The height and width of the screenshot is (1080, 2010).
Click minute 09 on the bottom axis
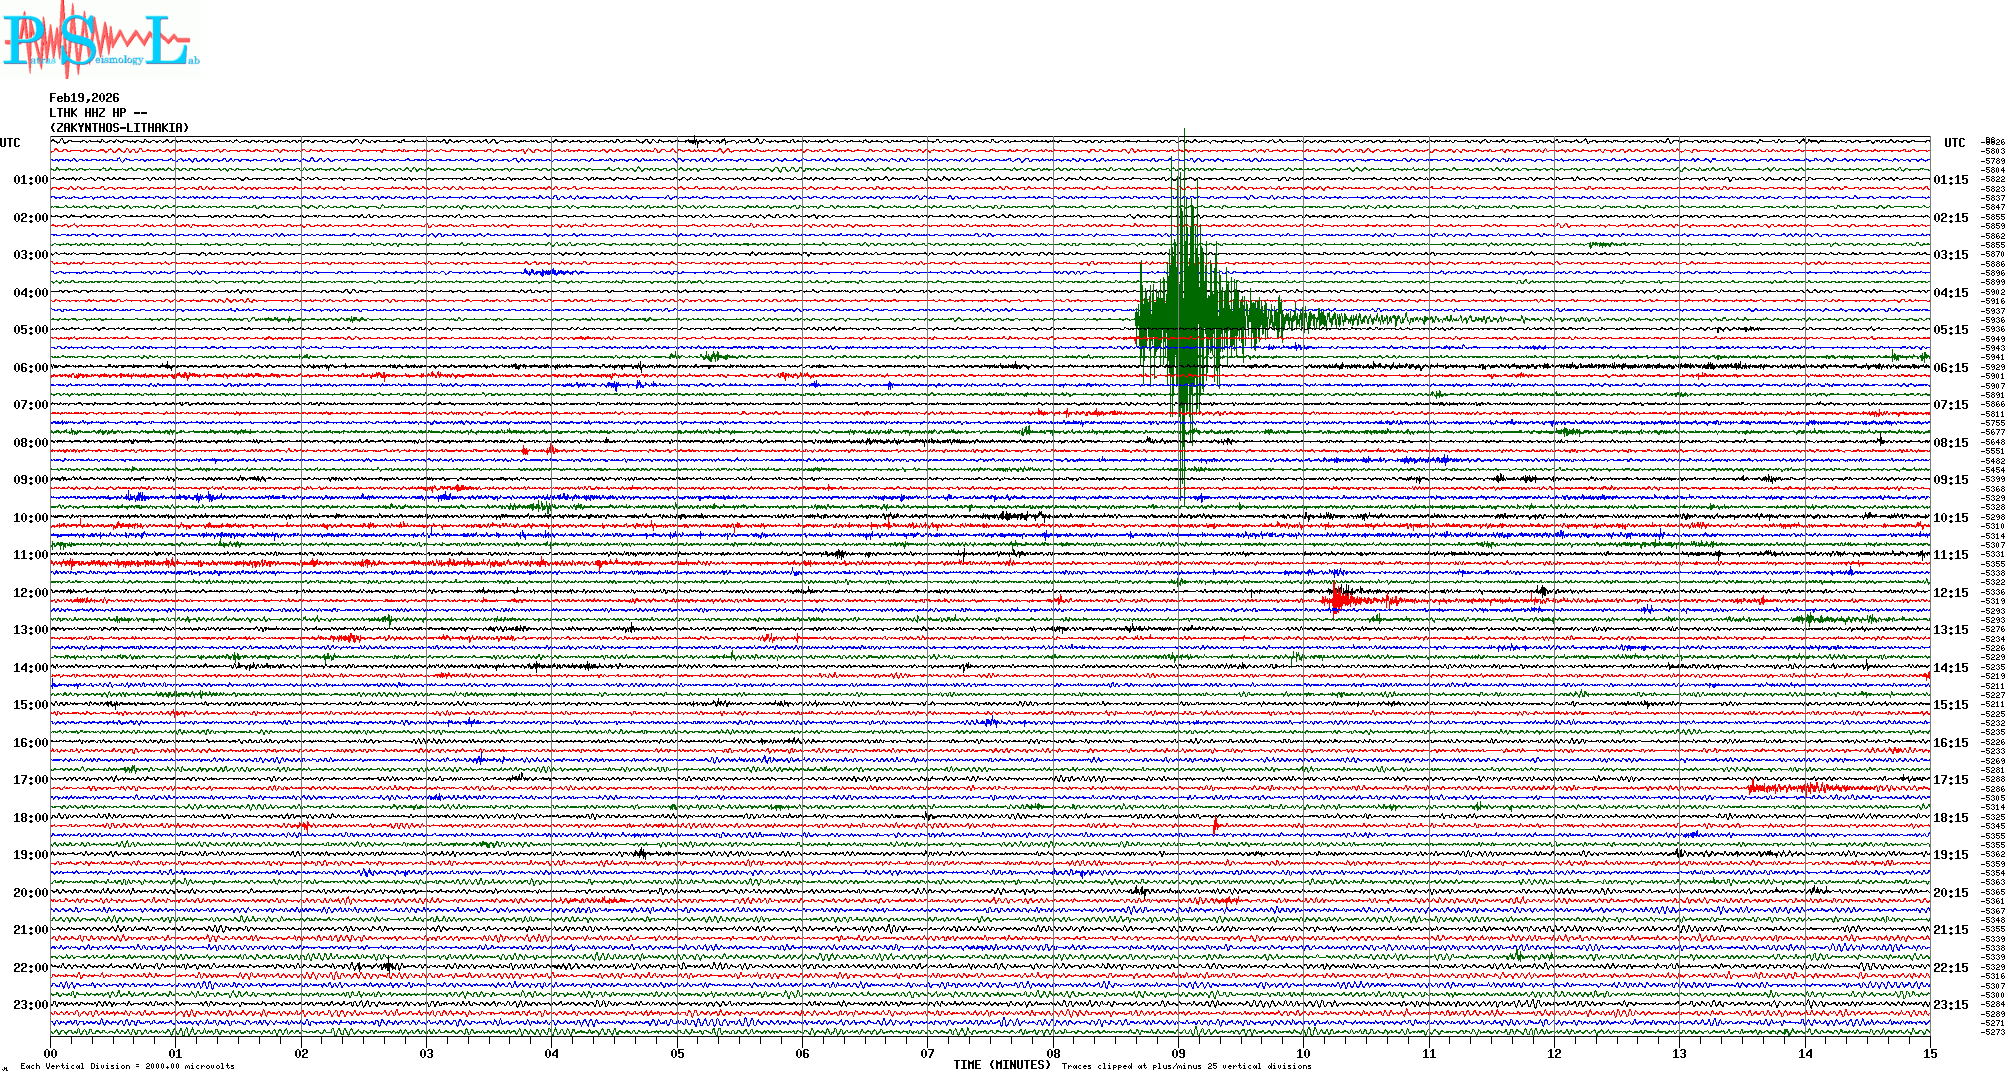(x=1178, y=1053)
